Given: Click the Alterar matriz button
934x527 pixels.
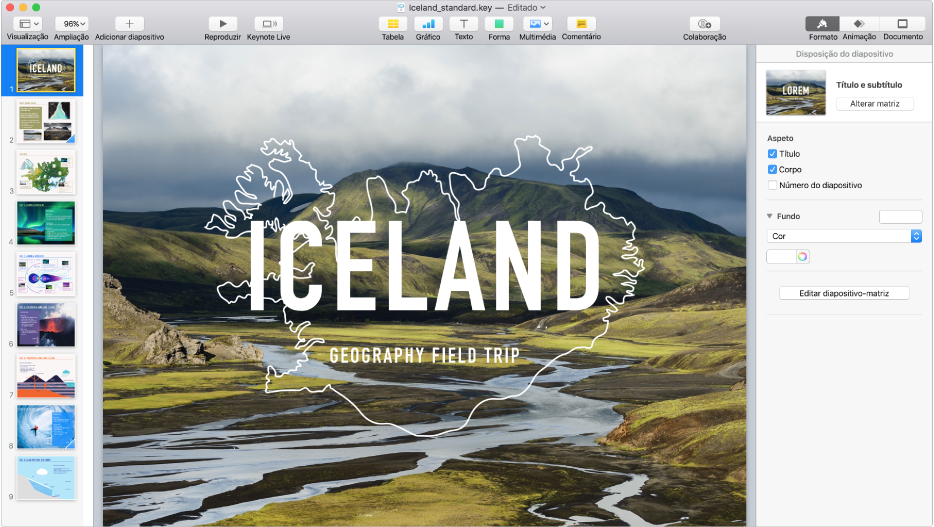Looking at the screenshot, I should click(x=874, y=104).
